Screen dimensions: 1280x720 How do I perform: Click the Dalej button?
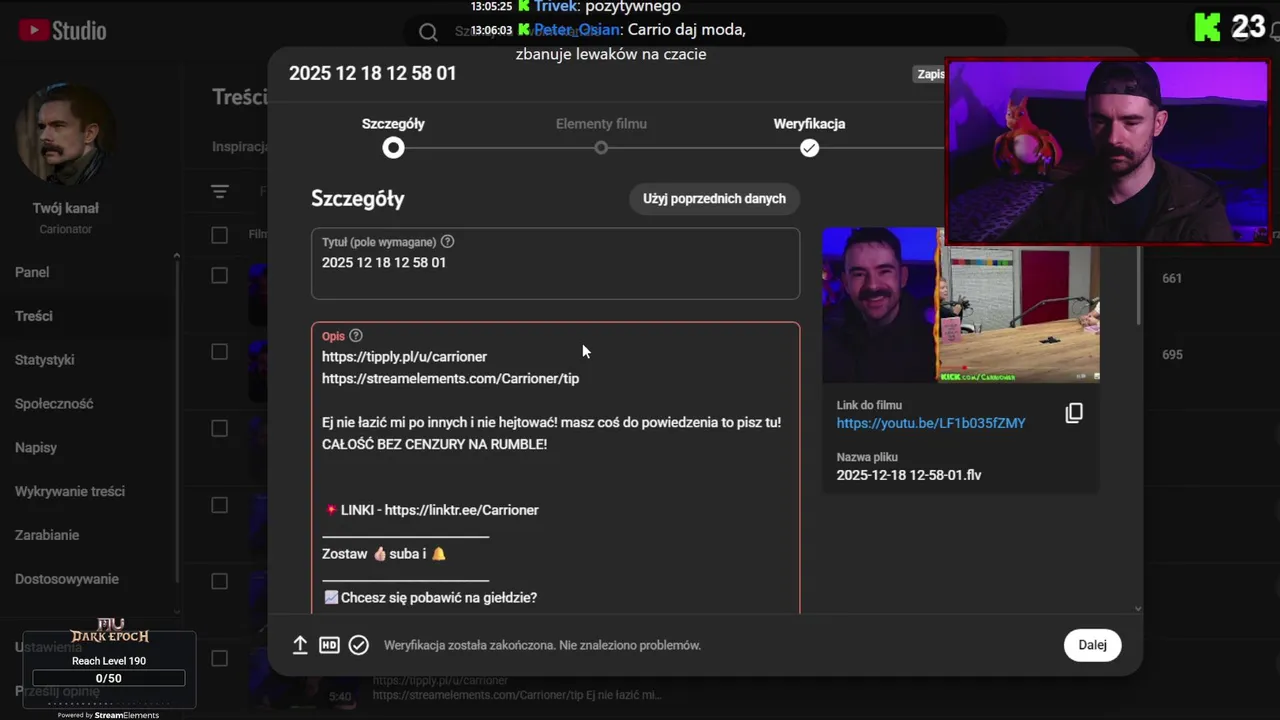[x=1092, y=645]
